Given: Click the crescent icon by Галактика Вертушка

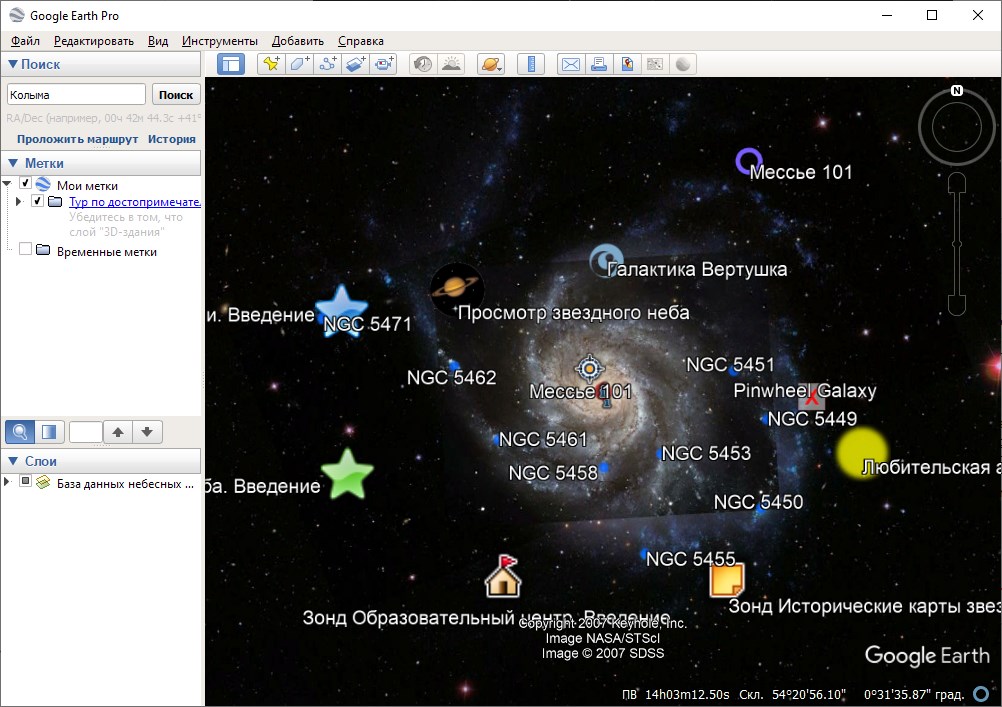Looking at the screenshot, I should 606,260.
